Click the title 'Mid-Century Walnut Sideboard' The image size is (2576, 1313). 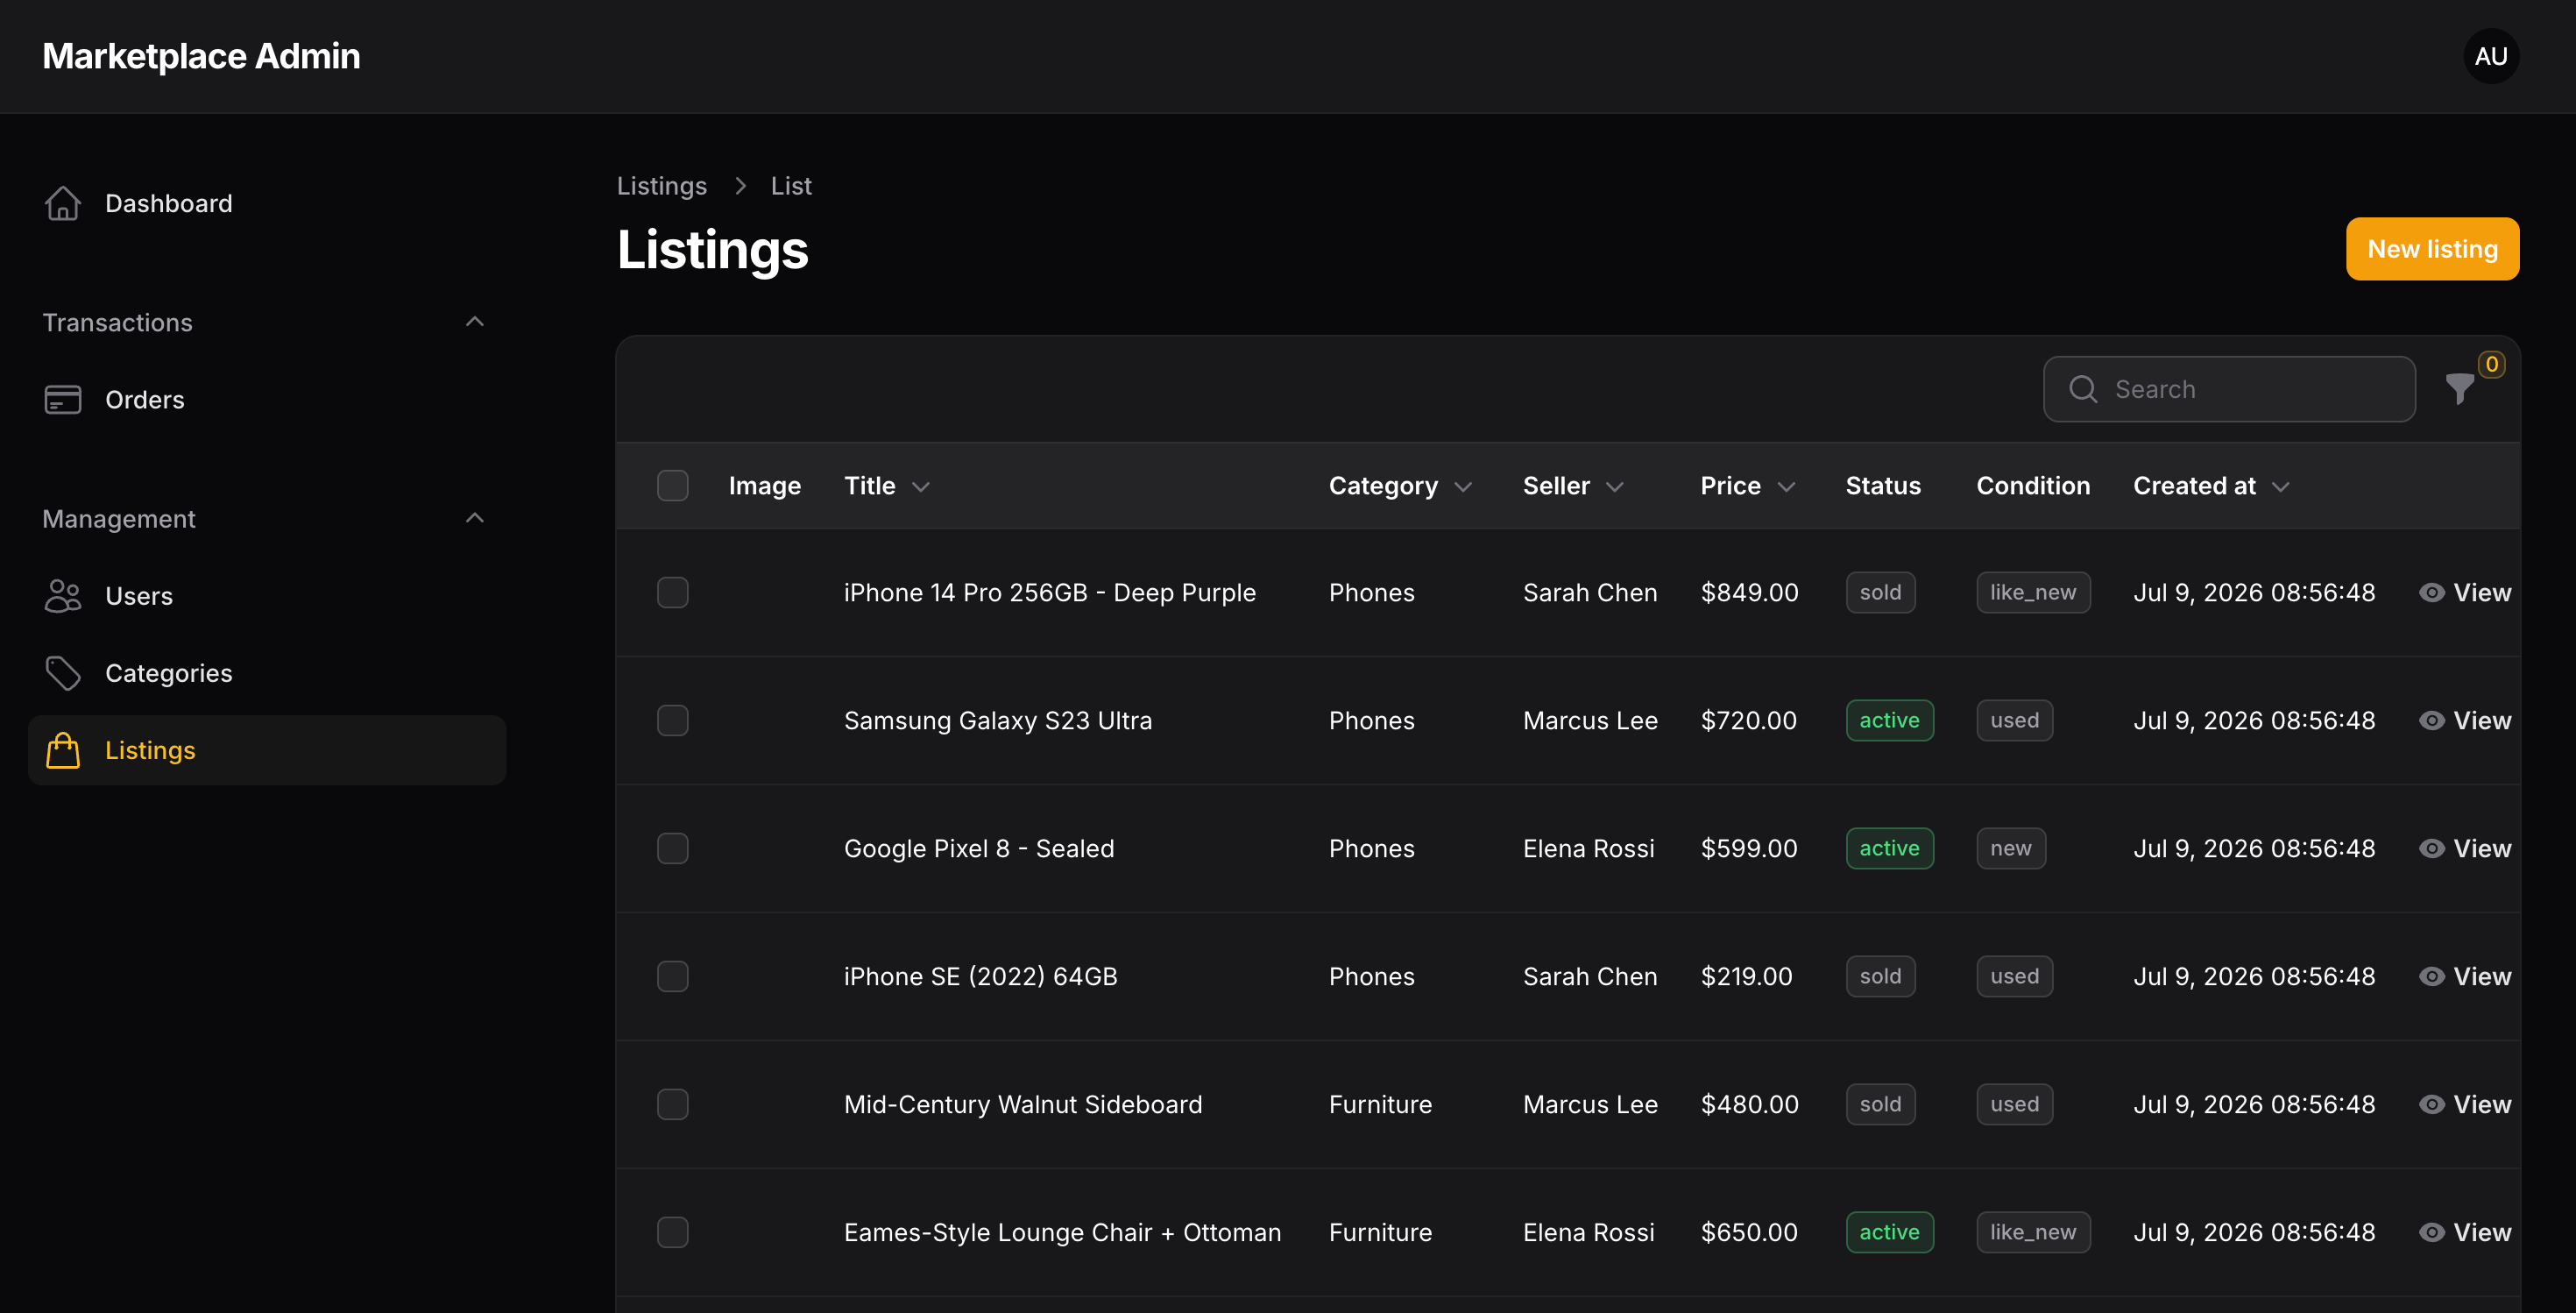1022,1104
